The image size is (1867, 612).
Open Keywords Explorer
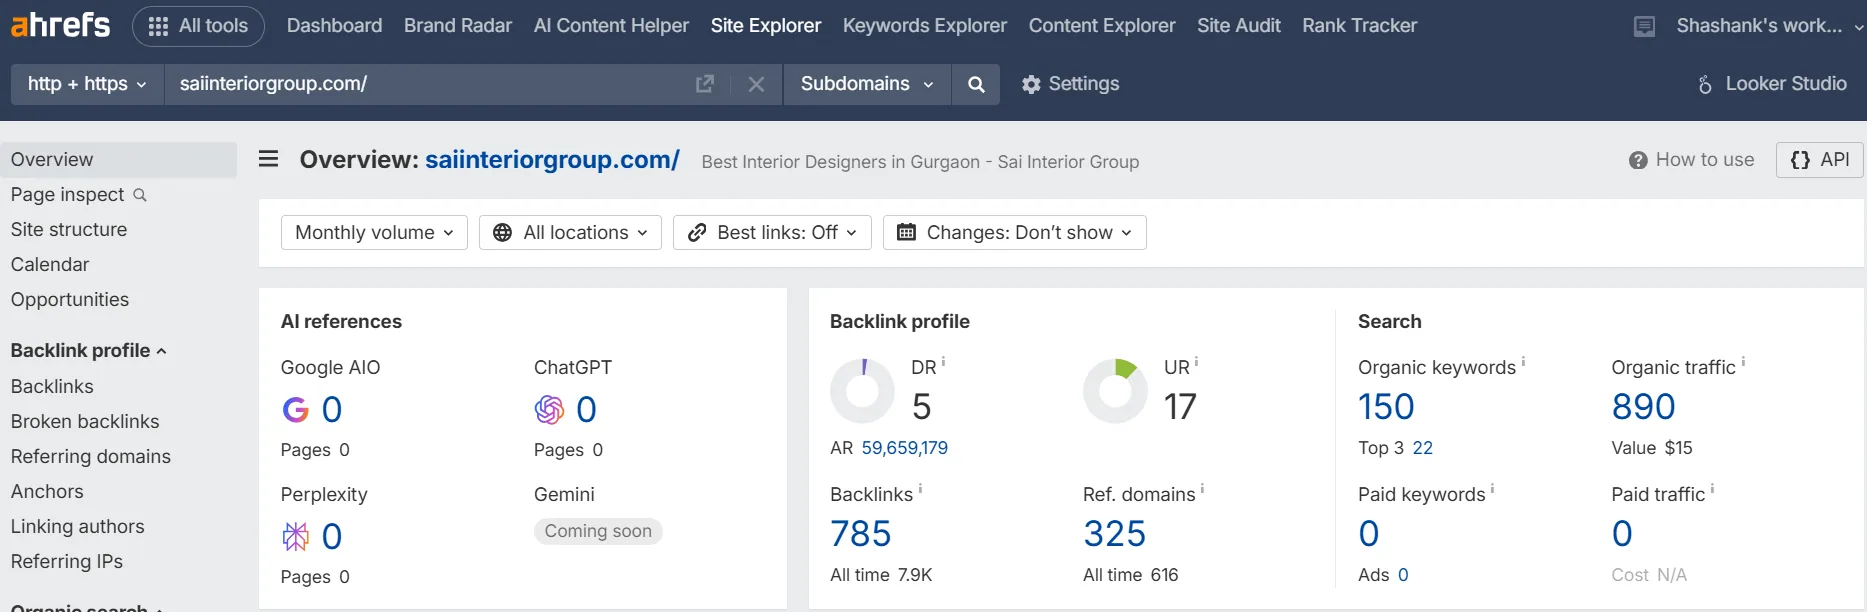pos(925,26)
